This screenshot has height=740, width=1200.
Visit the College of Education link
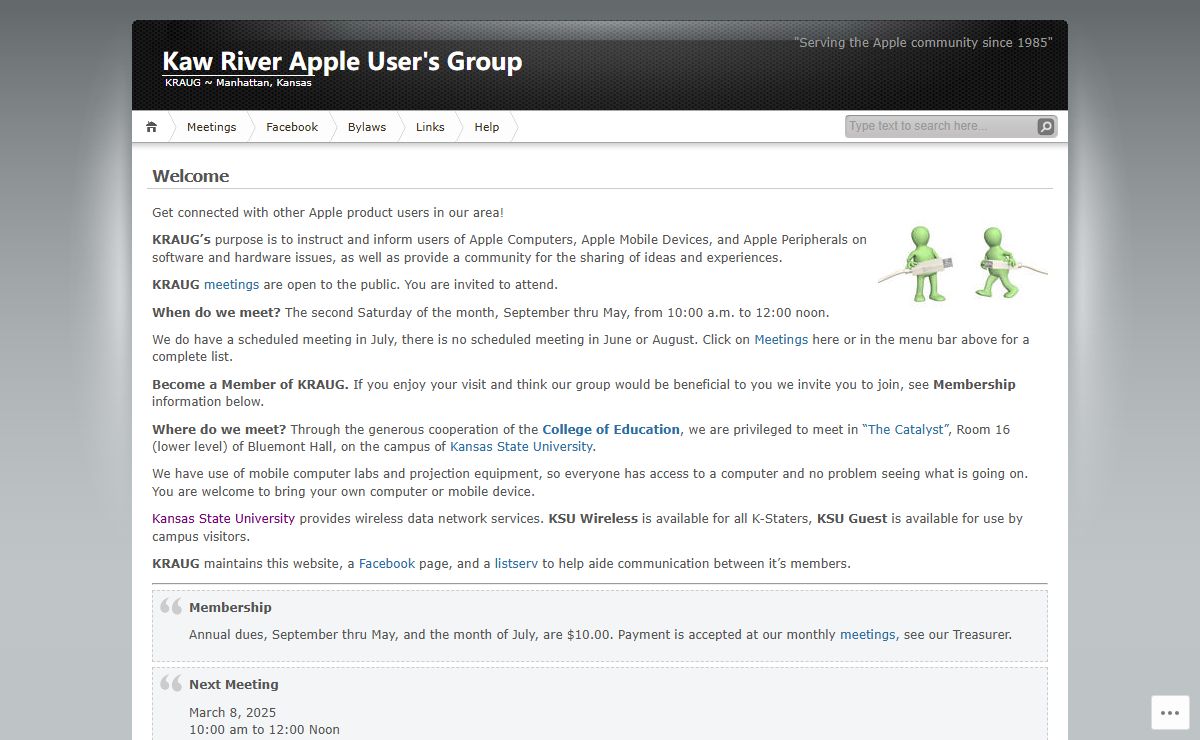point(611,430)
